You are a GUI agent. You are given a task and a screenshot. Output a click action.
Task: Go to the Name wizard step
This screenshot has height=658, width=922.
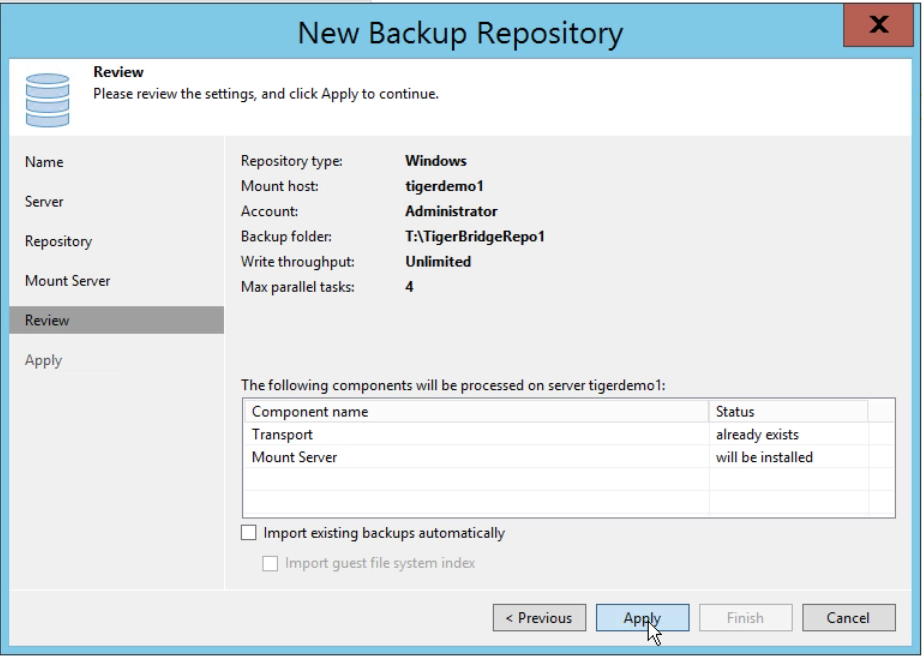[x=44, y=162]
